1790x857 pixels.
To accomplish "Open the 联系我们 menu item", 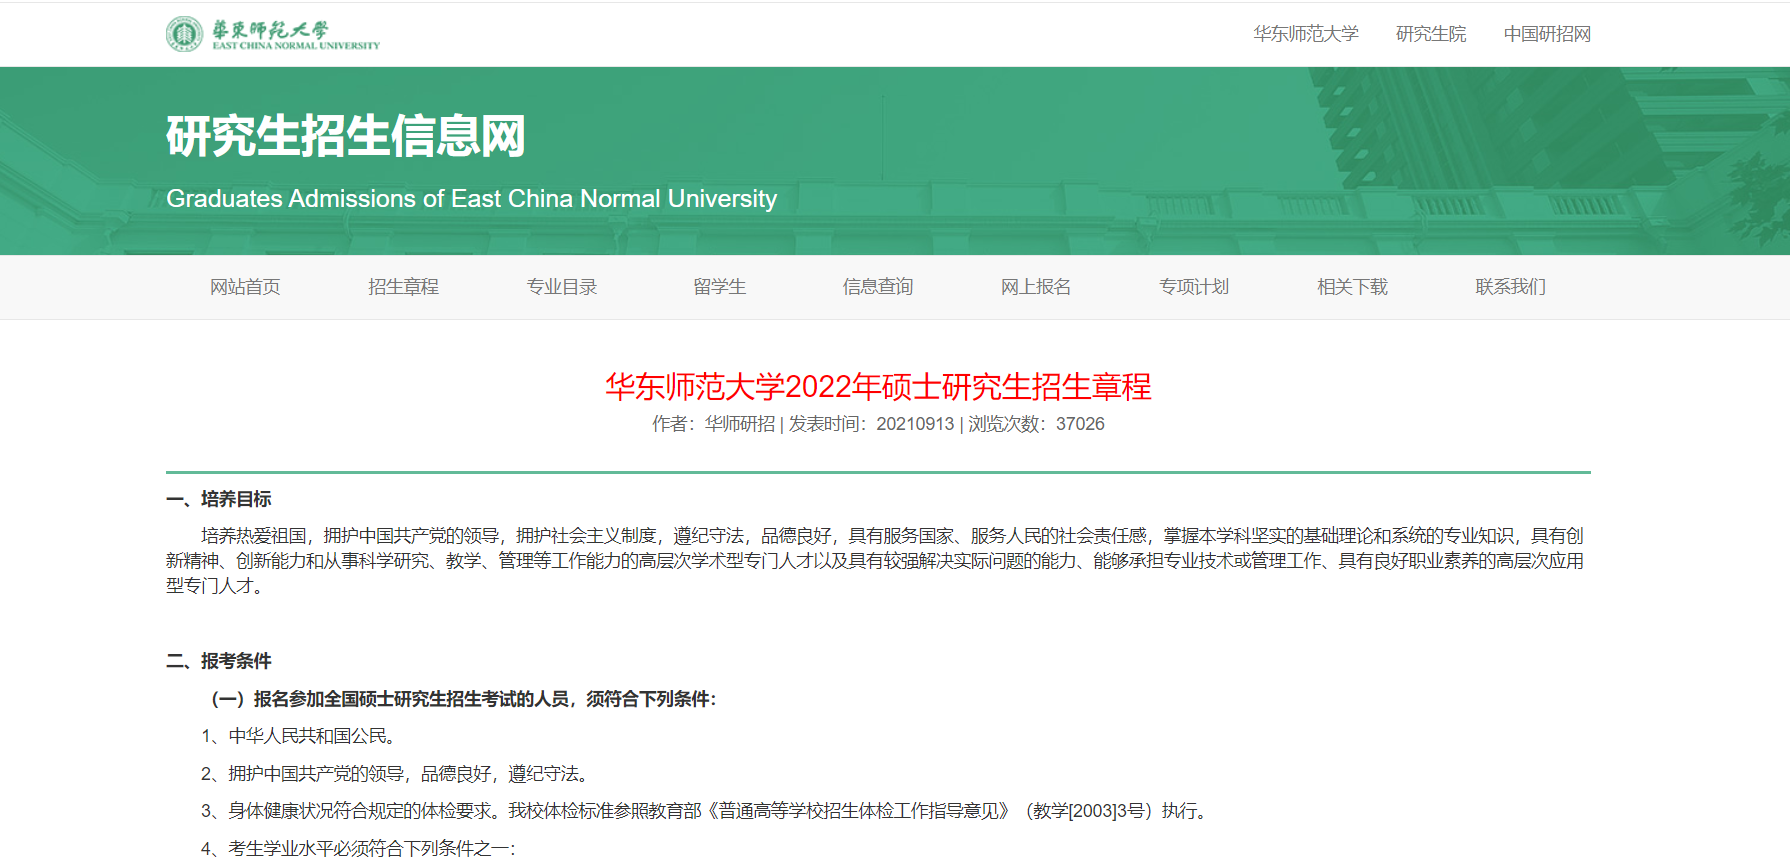I will [x=1510, y=287].
